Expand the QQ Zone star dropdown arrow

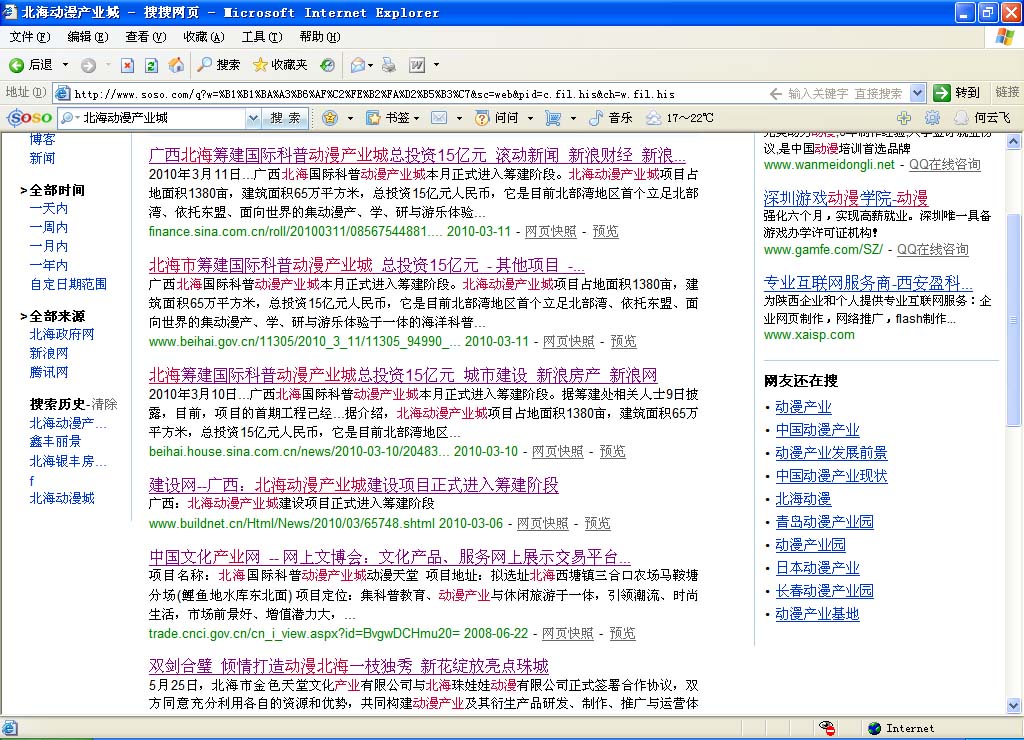pyautogui.click(x=350, y=118)
